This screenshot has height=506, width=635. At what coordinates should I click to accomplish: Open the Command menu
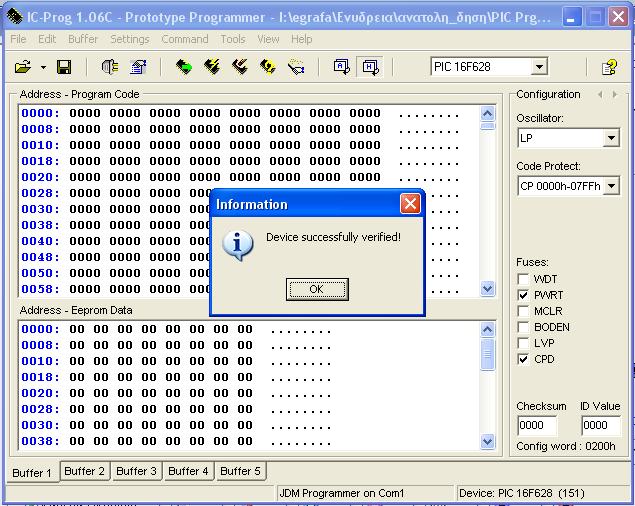click(x=185, y=39)
